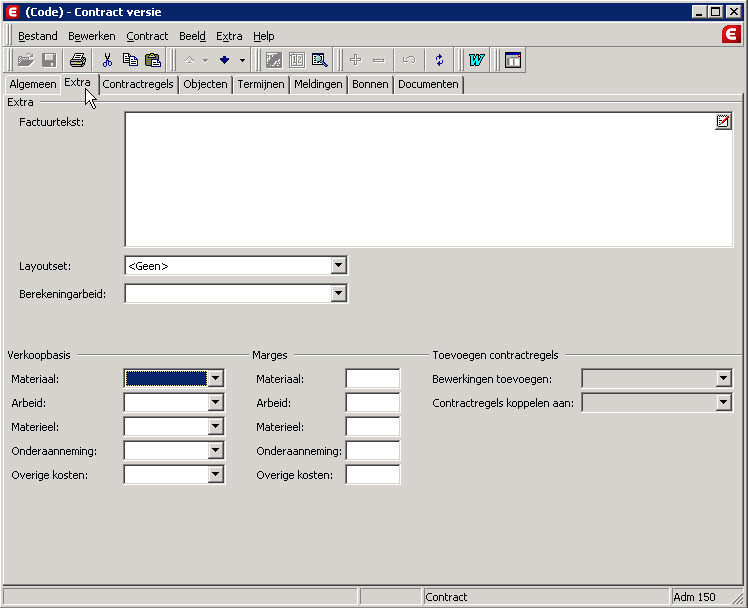Paste using the clipboard icon

(153, 60)
